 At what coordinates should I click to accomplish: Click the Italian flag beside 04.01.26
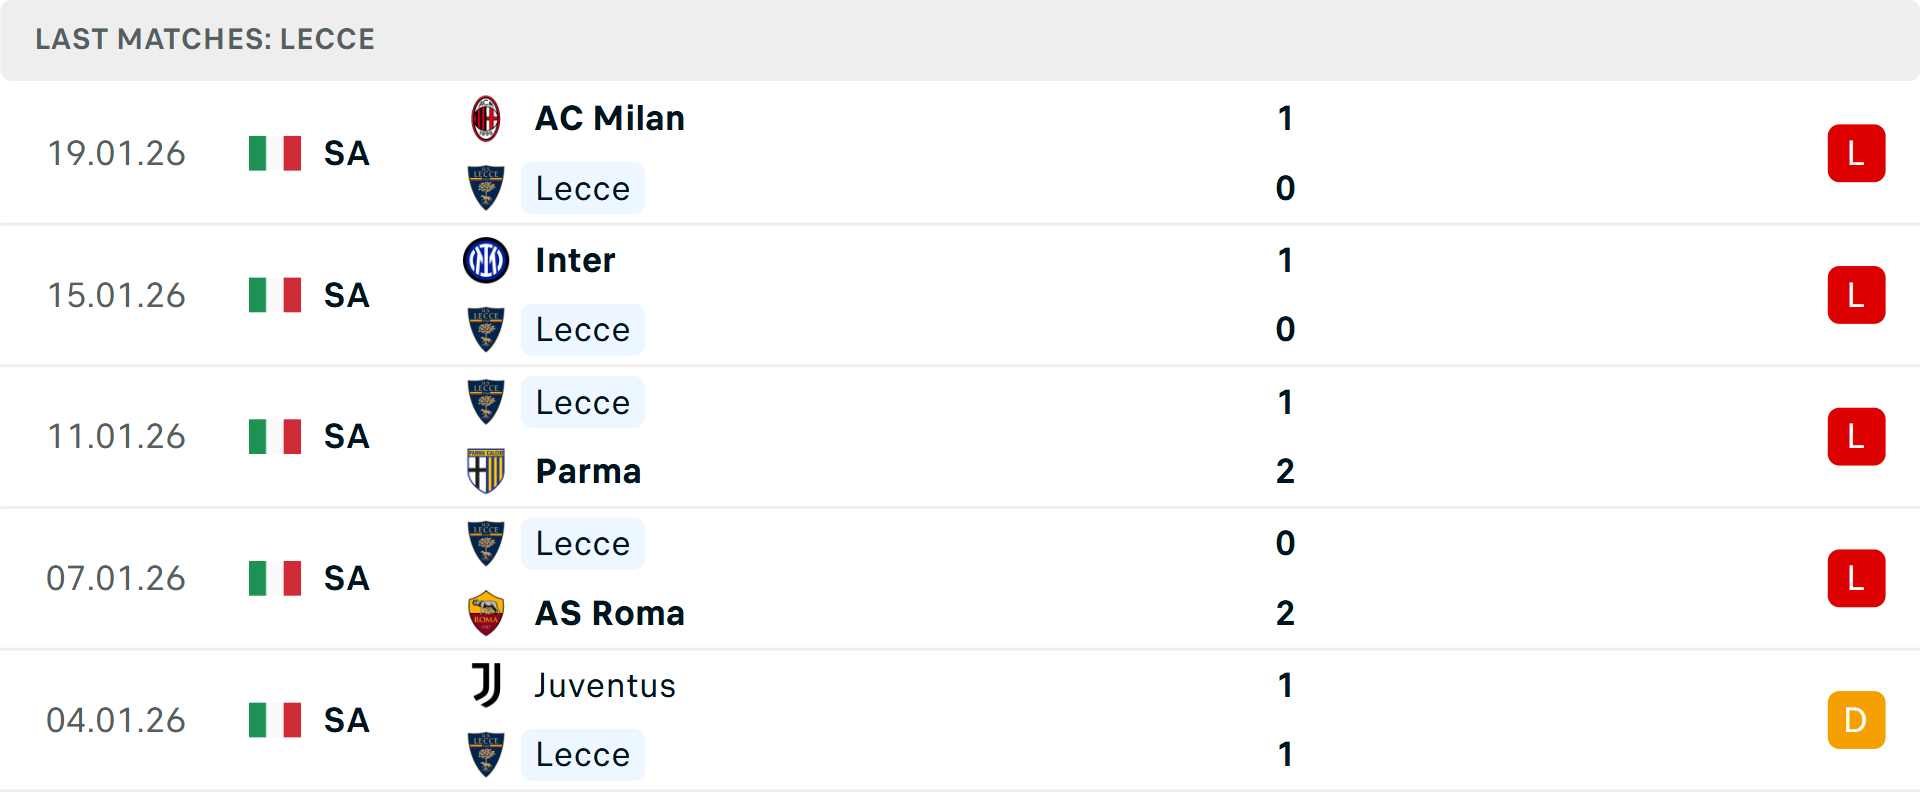(x=275, y=720)
